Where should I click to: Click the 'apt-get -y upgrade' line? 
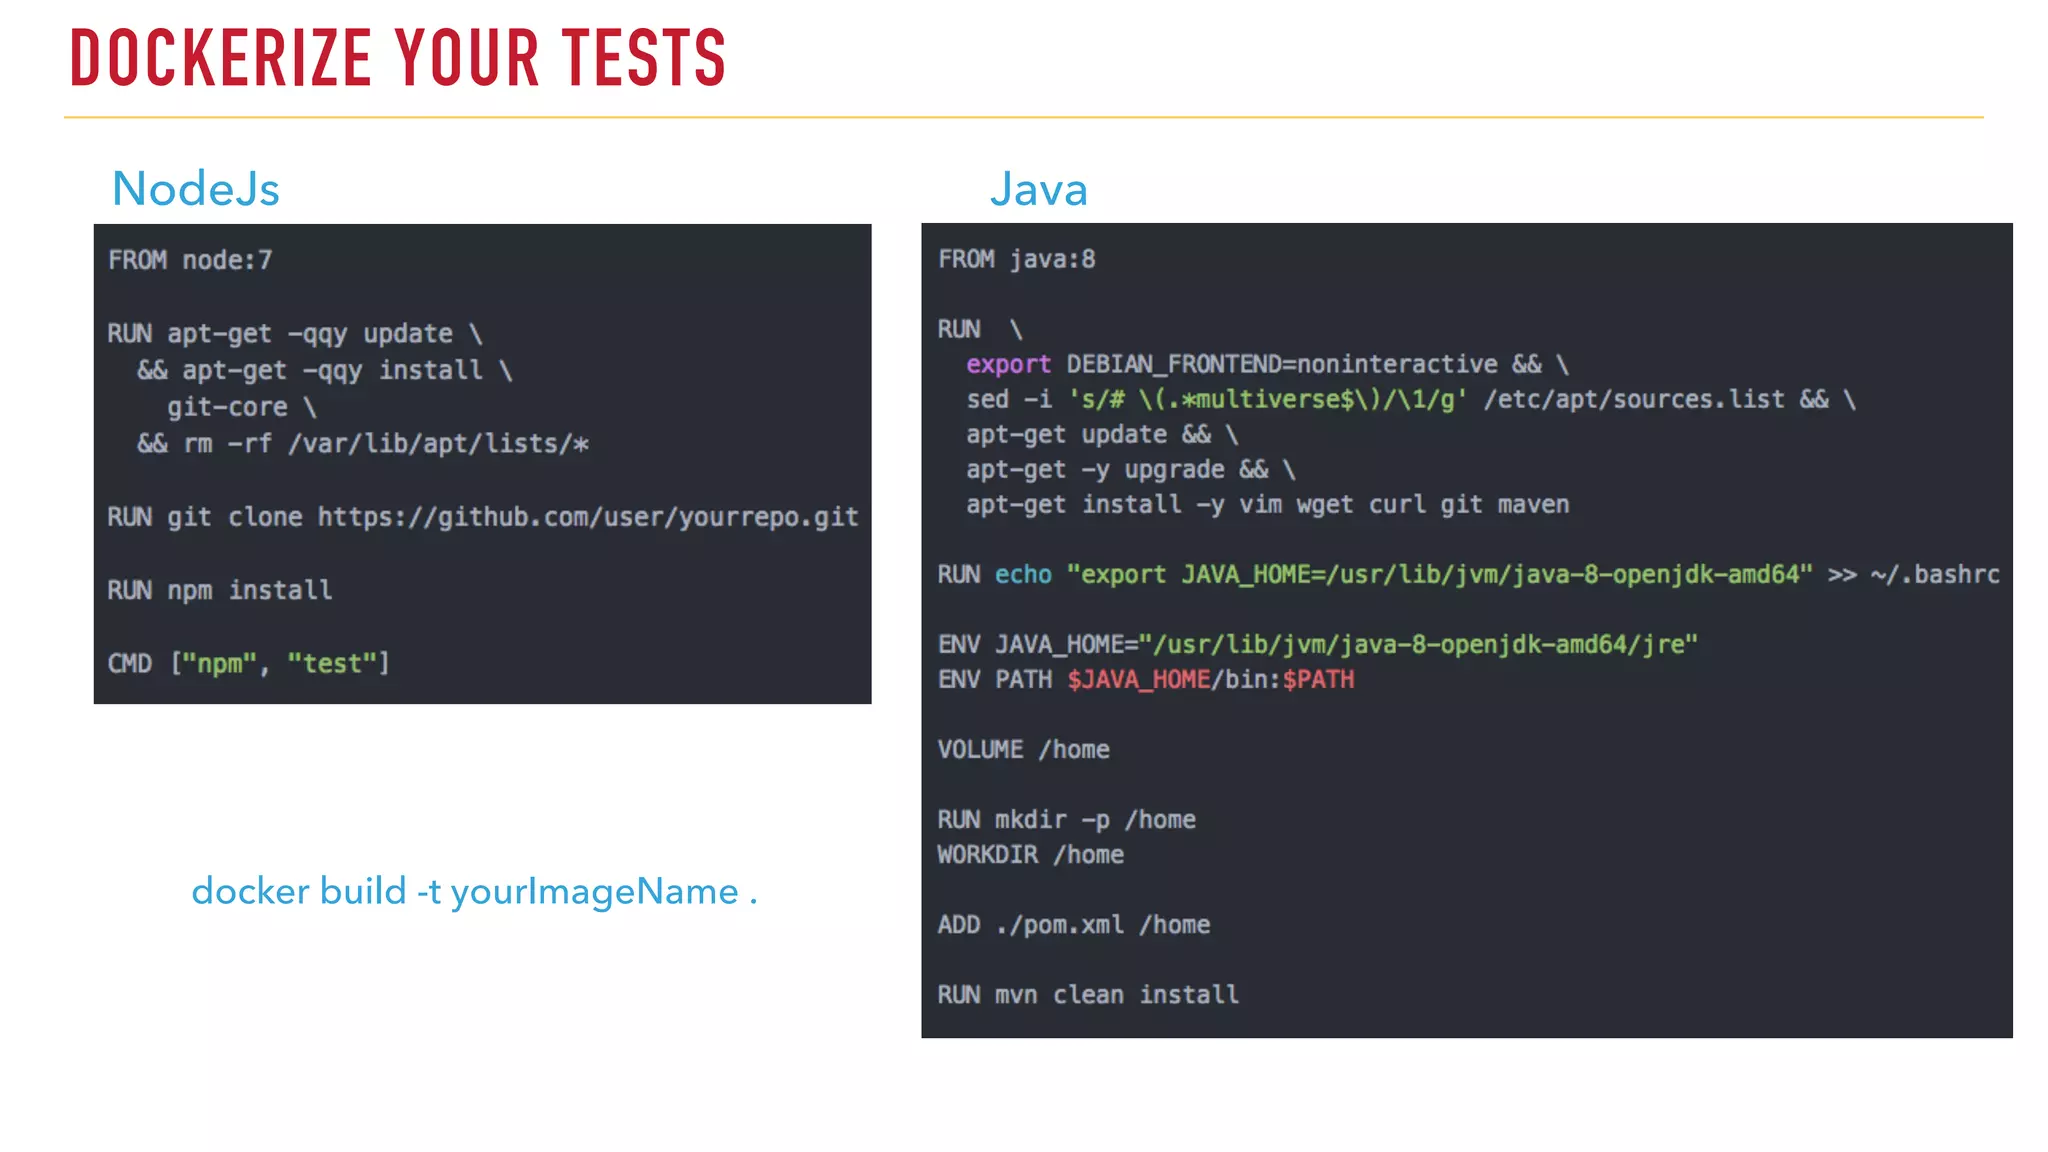[1131, 469]
